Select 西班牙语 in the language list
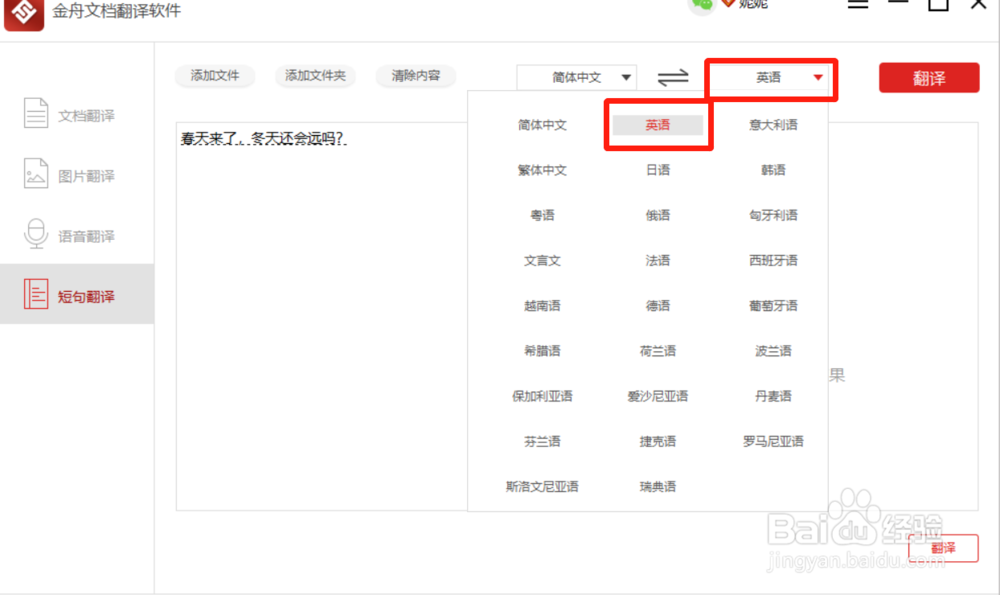The image size is (1000, 595). pos(773,261)
